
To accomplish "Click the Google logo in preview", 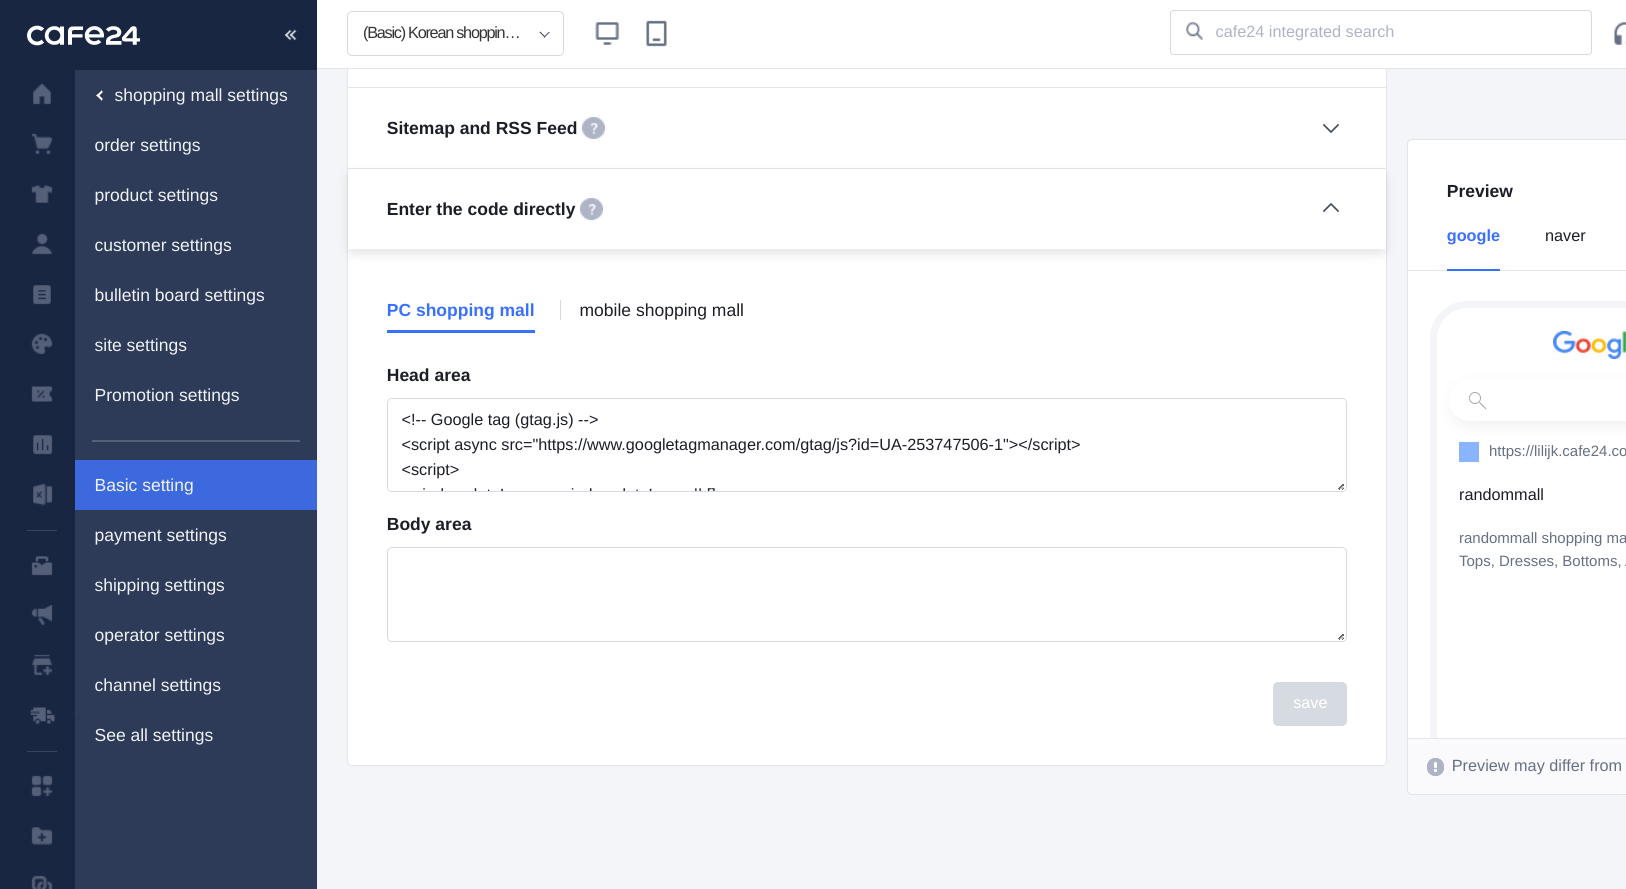I will (1589, 344).
